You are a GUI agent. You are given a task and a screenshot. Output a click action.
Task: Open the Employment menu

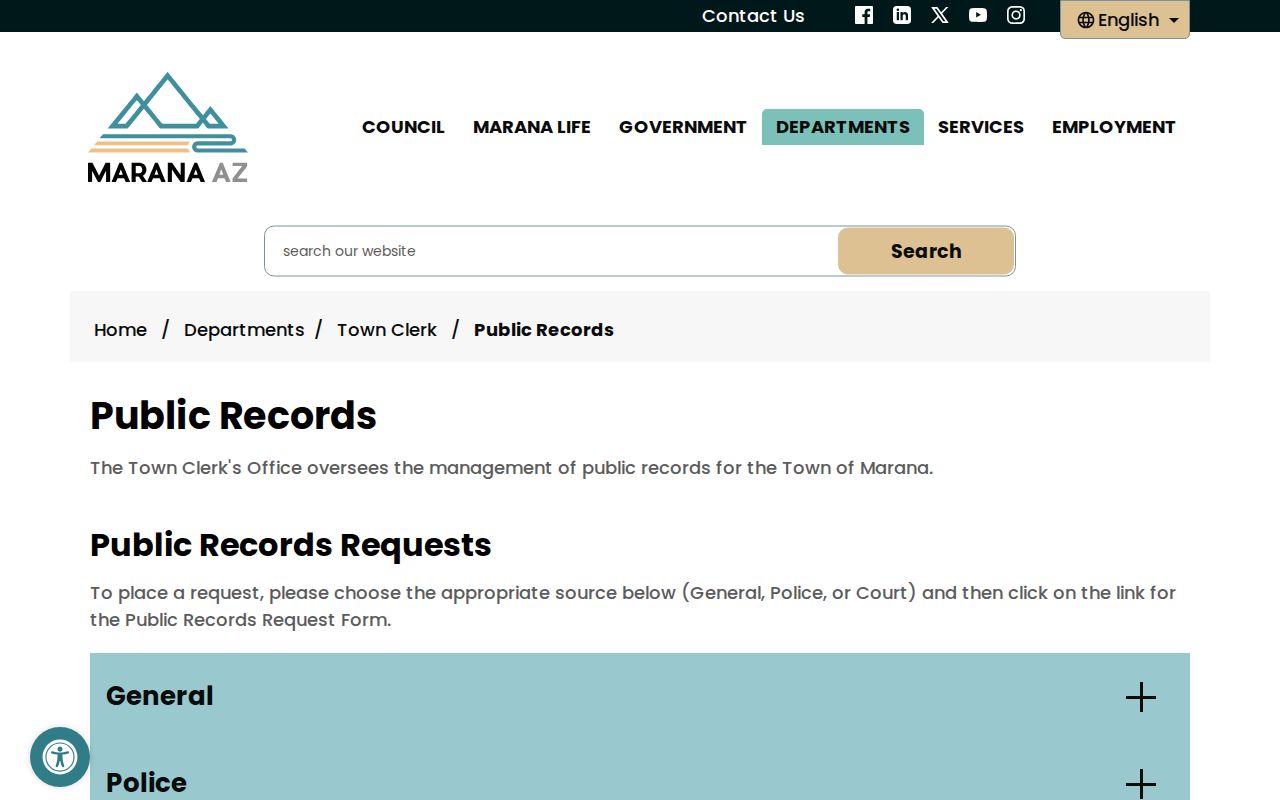tap(1114, 127)
